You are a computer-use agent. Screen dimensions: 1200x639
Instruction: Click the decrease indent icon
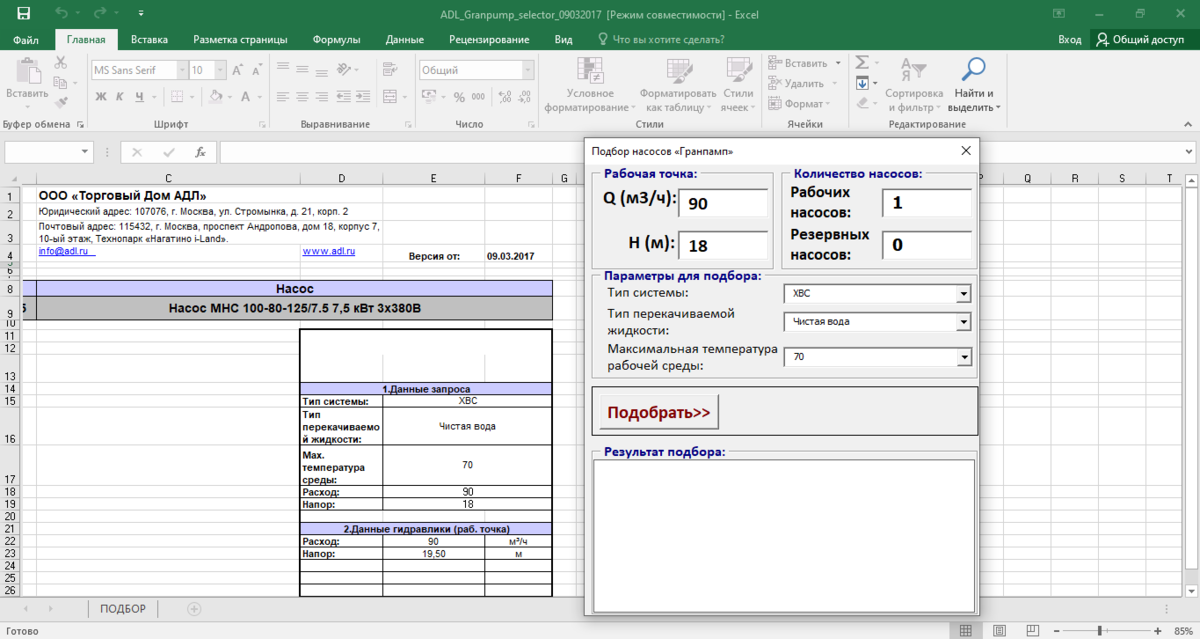pyautogui.click(x=346, y=97)
